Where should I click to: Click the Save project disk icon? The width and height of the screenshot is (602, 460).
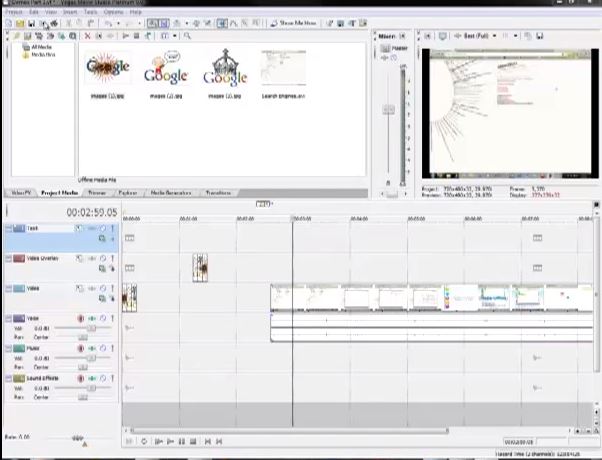pos(31,23)
